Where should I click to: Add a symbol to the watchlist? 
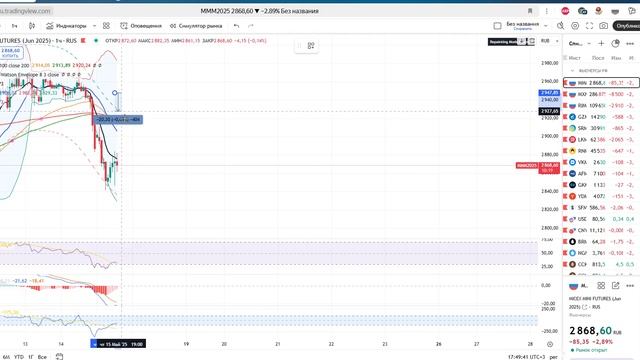(x=601, y=43)
